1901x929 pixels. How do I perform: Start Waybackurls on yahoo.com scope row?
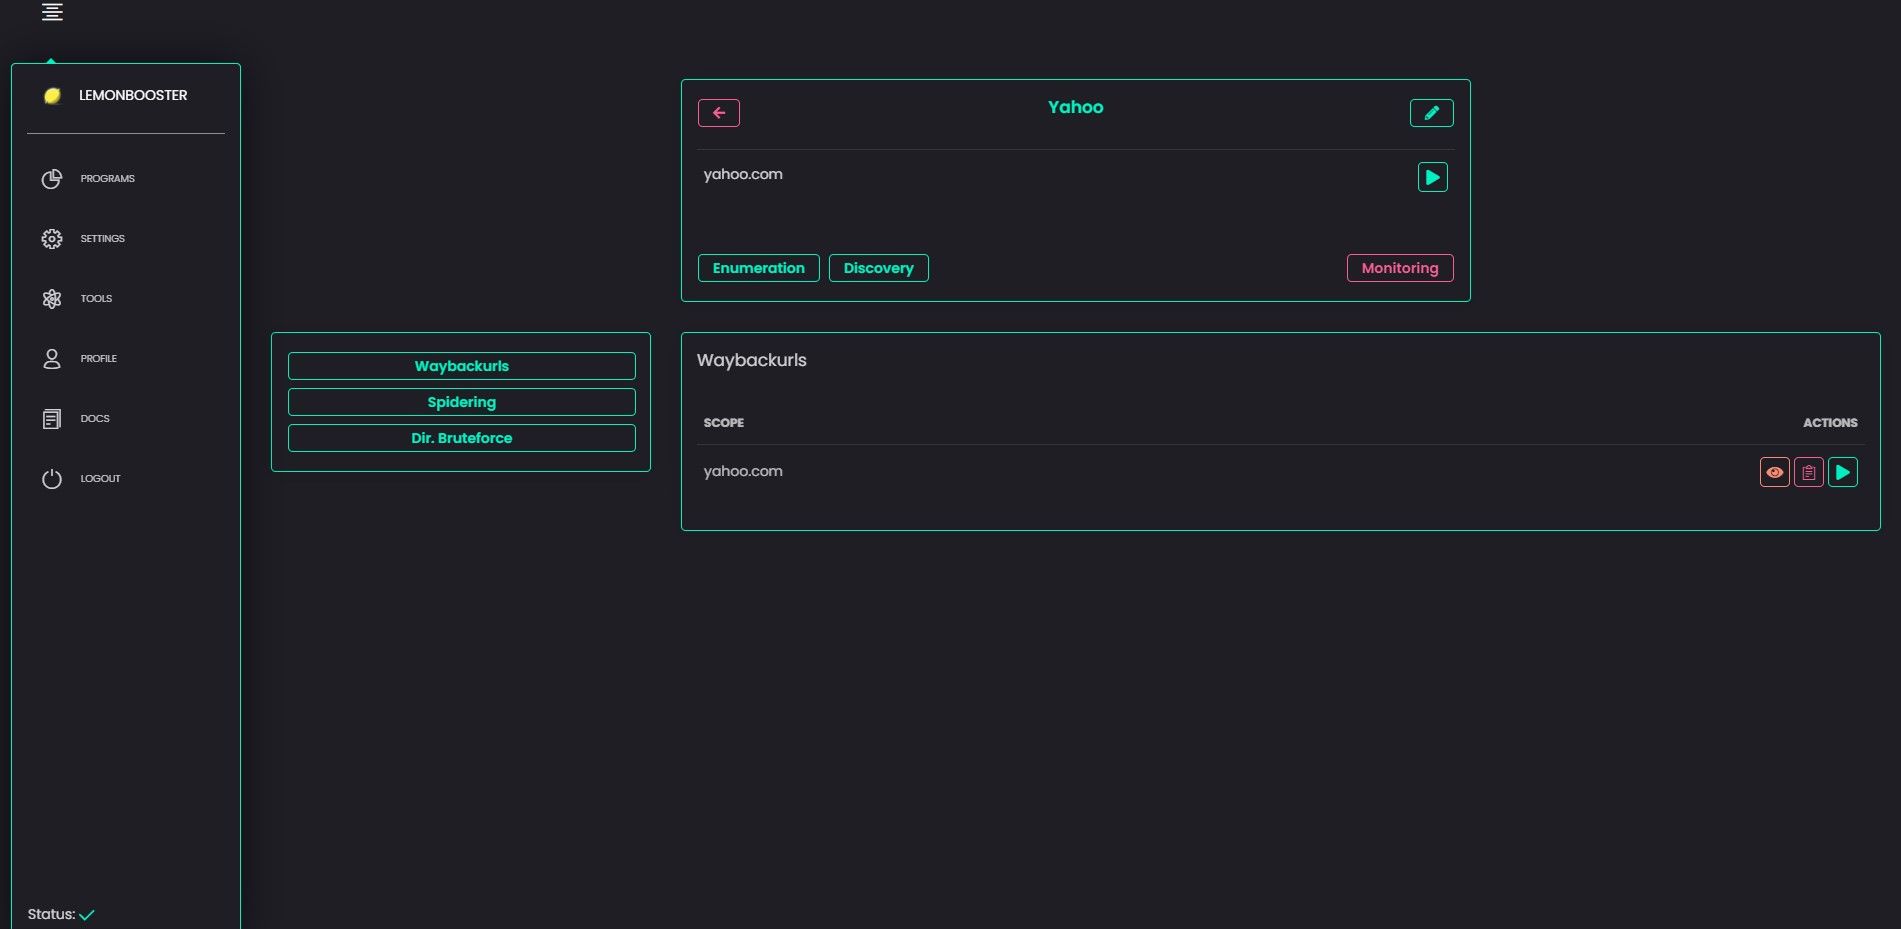(x=1843, y=472)
